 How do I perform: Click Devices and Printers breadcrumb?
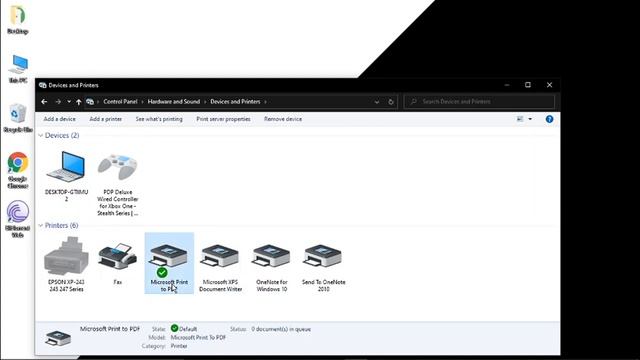pos(235,102)
